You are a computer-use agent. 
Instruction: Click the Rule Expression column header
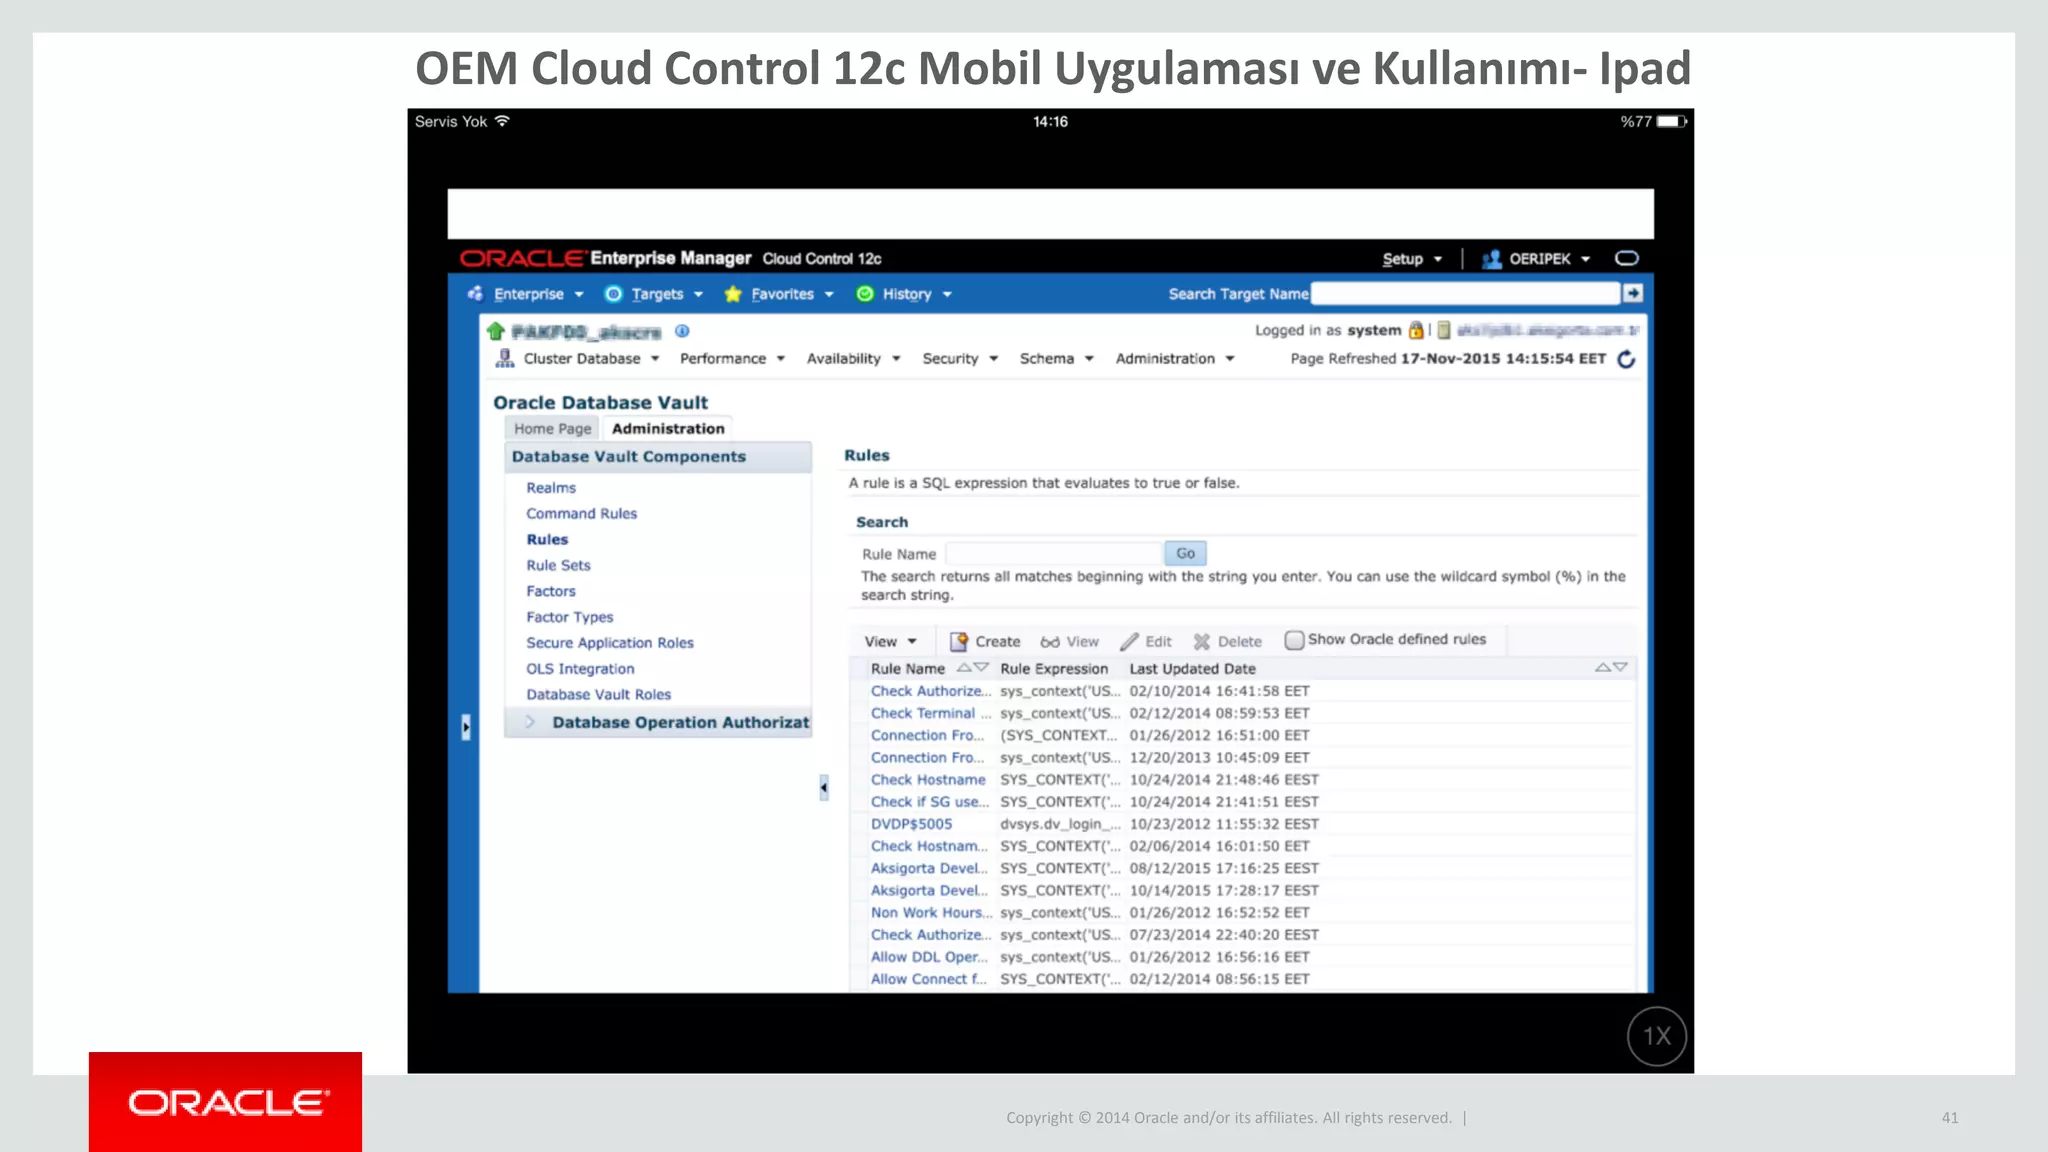pos(1054,669)
